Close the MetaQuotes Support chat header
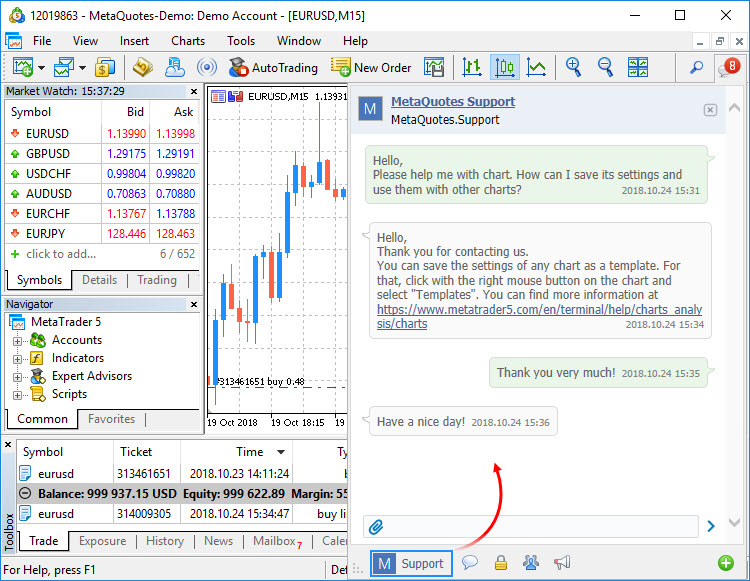The height and width of the screenshot is (581, 750). tap(710, 110)
